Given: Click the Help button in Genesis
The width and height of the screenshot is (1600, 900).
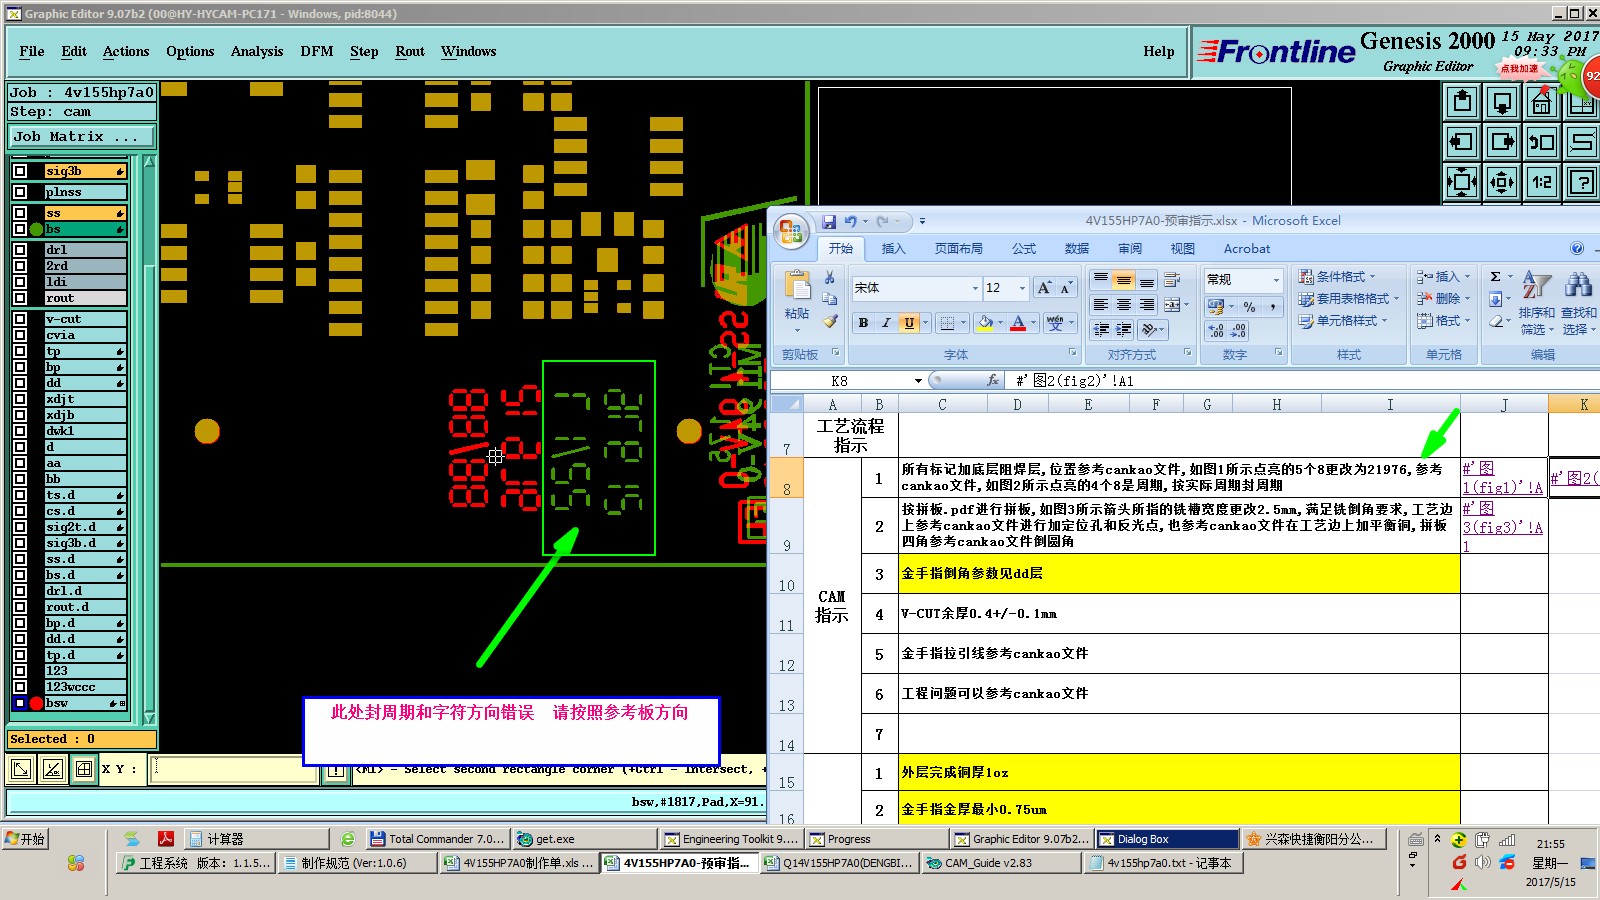Looking at the screenshot, I should (x=1159, y=52).
